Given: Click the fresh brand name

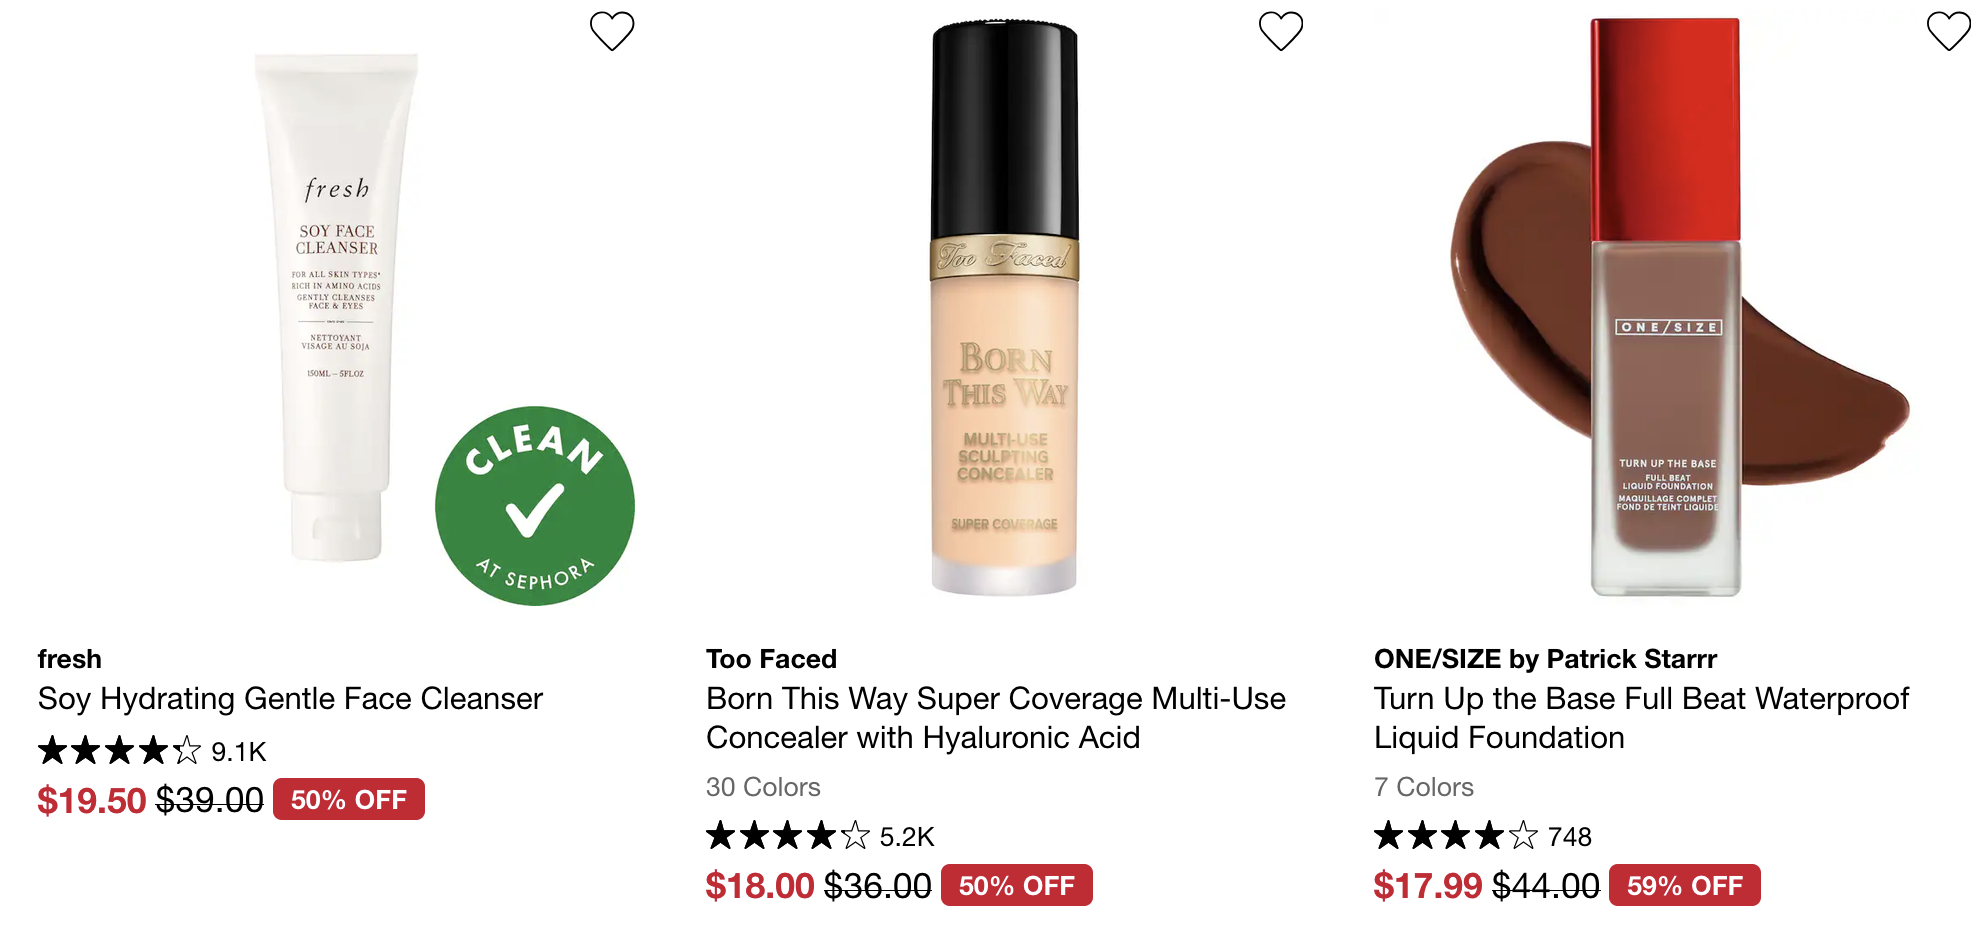Looking at the screenshot, I should [70, 659].
